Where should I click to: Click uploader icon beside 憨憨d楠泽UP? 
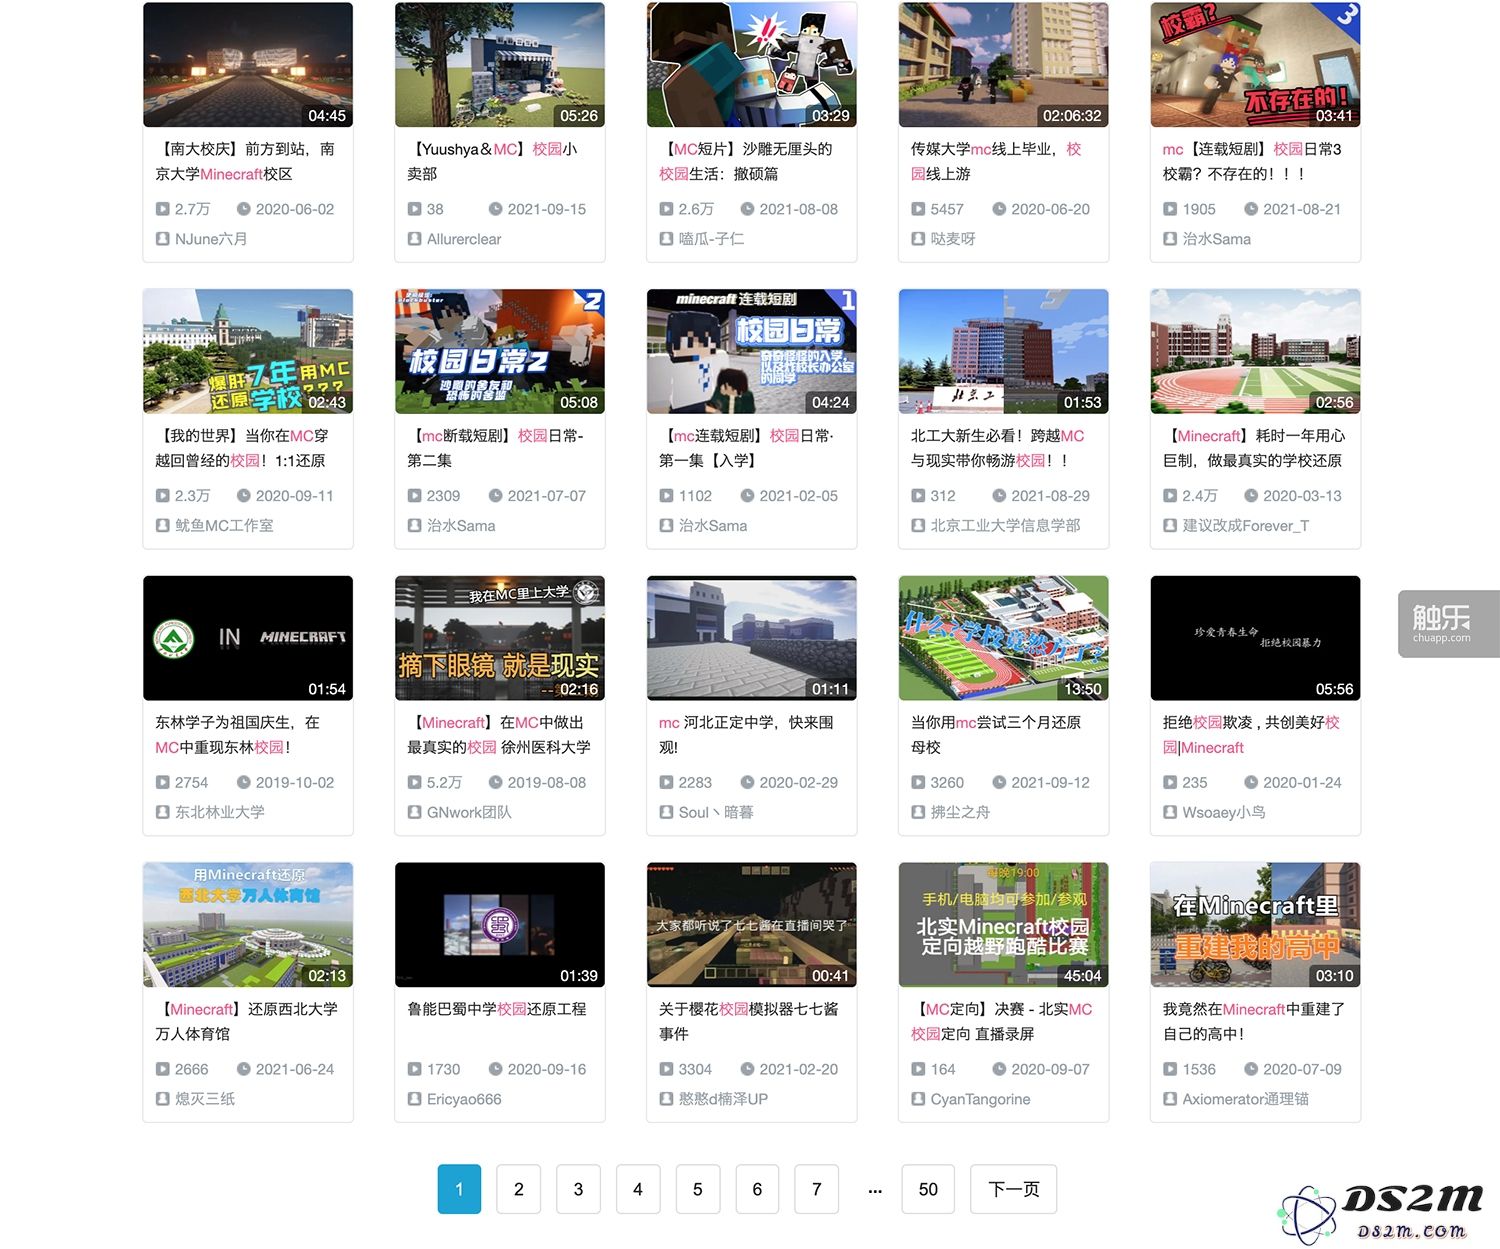[666, 1100]
